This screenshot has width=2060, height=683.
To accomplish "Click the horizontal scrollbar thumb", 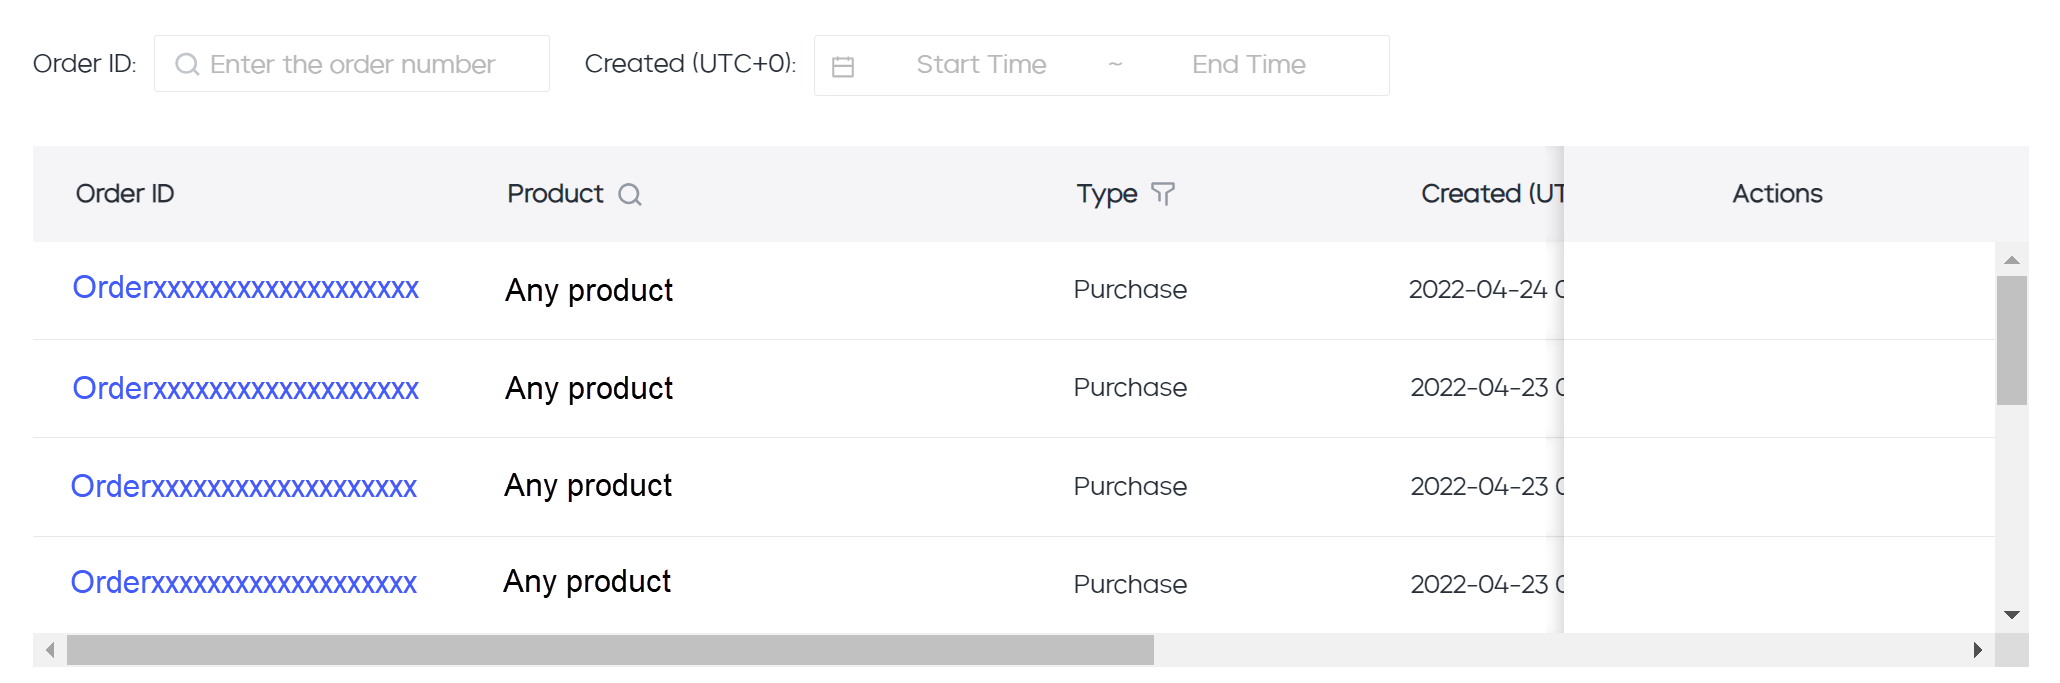I will click(610, 650).
